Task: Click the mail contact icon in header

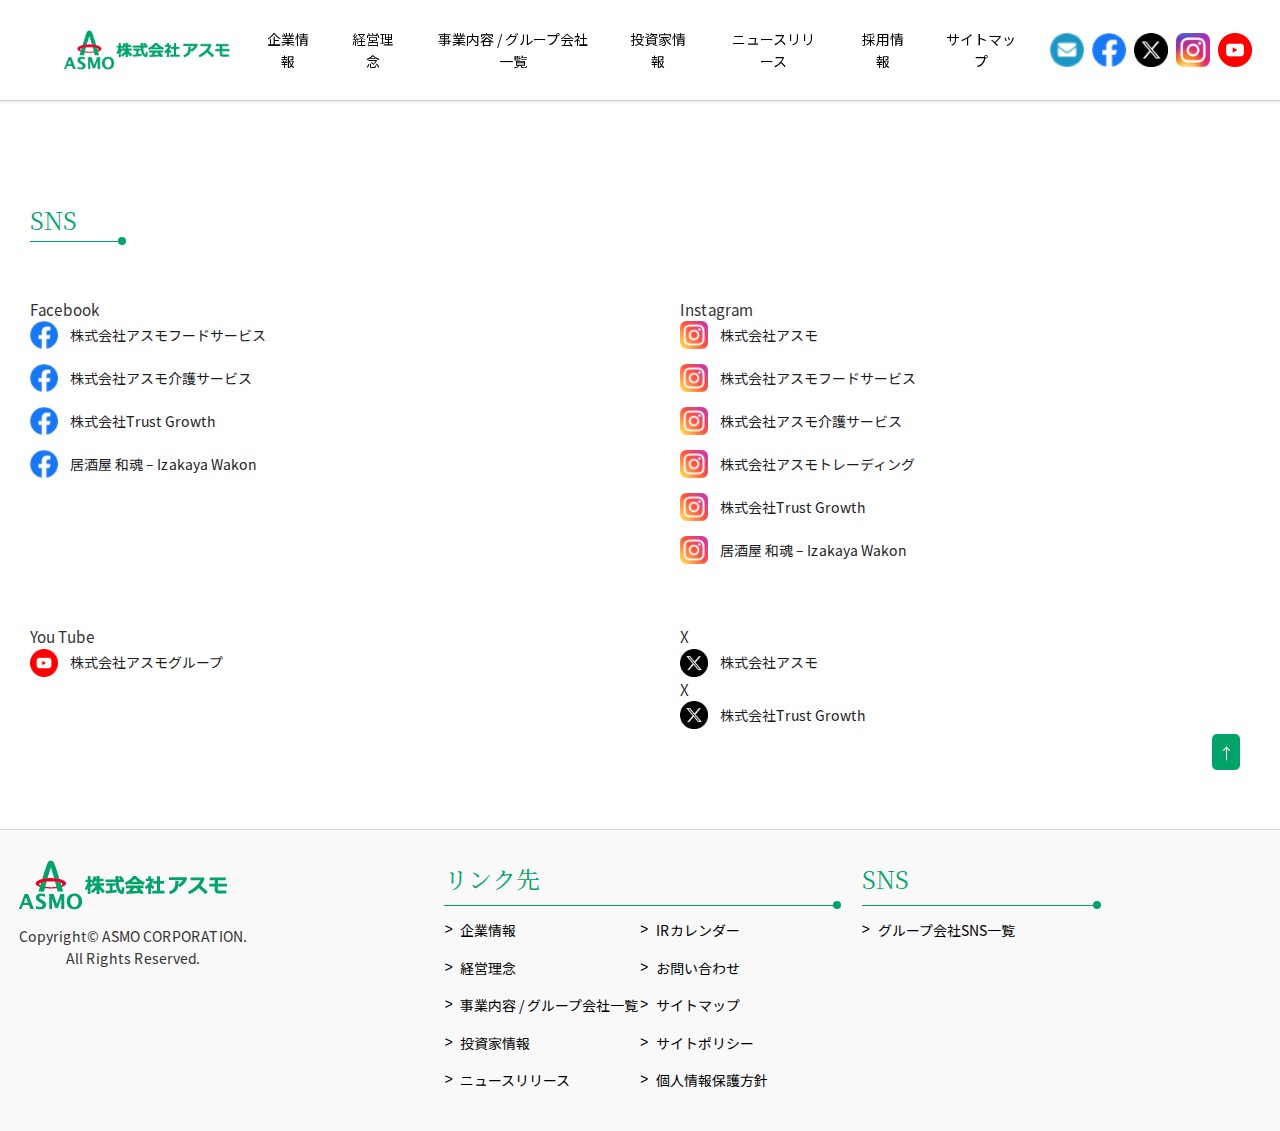Action: click(1067, 50)
